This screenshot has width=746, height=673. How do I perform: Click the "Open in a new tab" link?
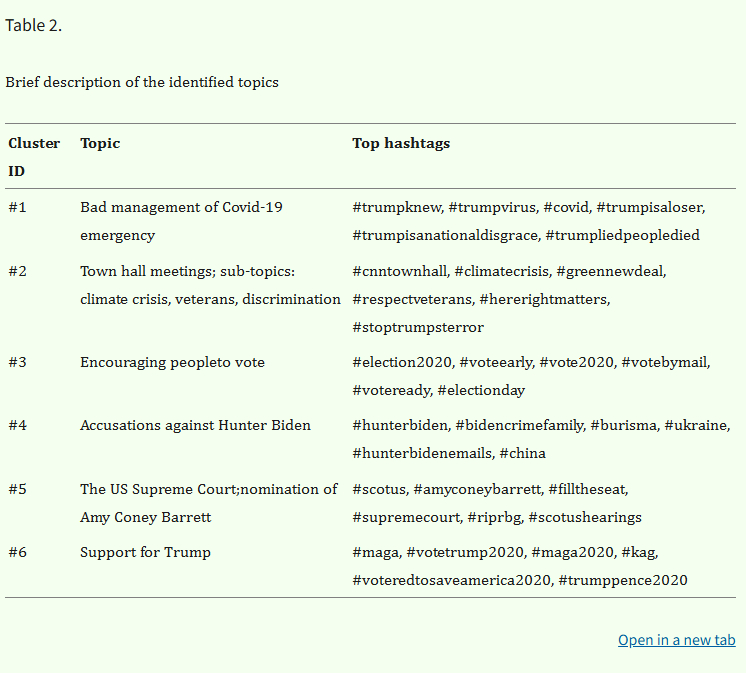pyautogui.click(x=676, y=640)
